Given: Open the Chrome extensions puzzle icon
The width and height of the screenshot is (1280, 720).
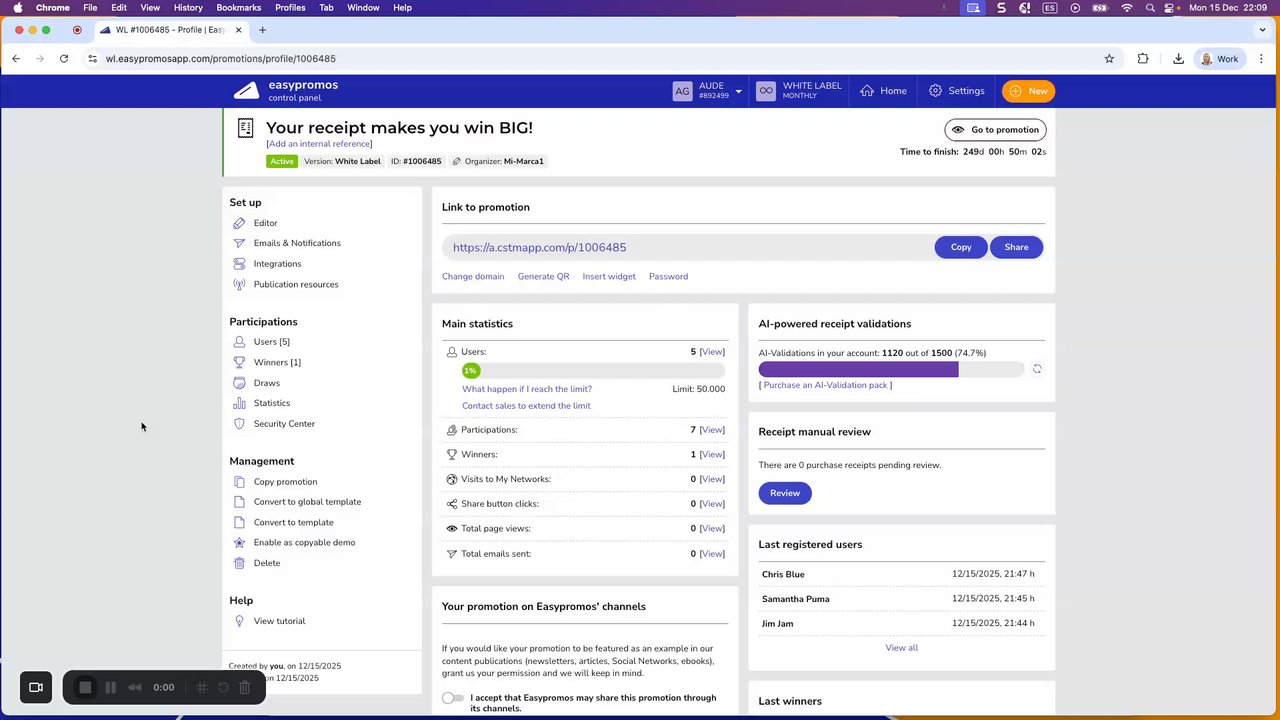Looking at the screenshot, I should click(1143, 59).
